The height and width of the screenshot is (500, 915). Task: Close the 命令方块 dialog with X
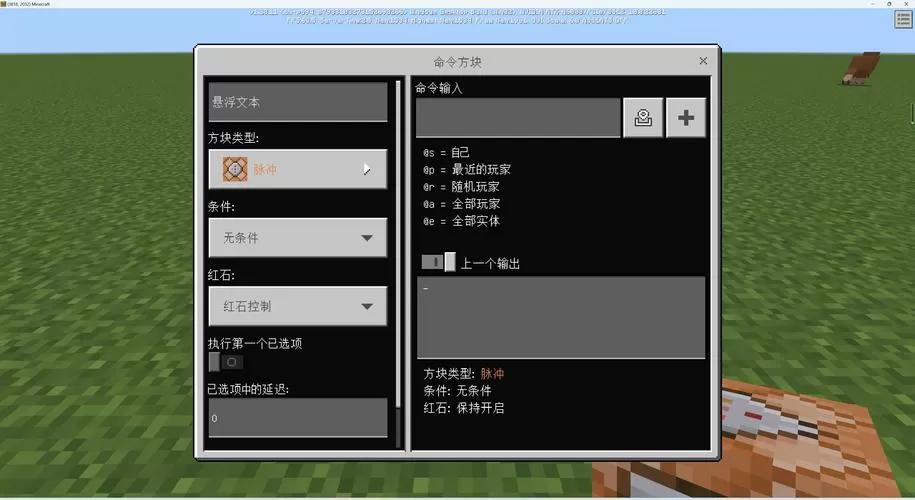click(x=703, y=61)
